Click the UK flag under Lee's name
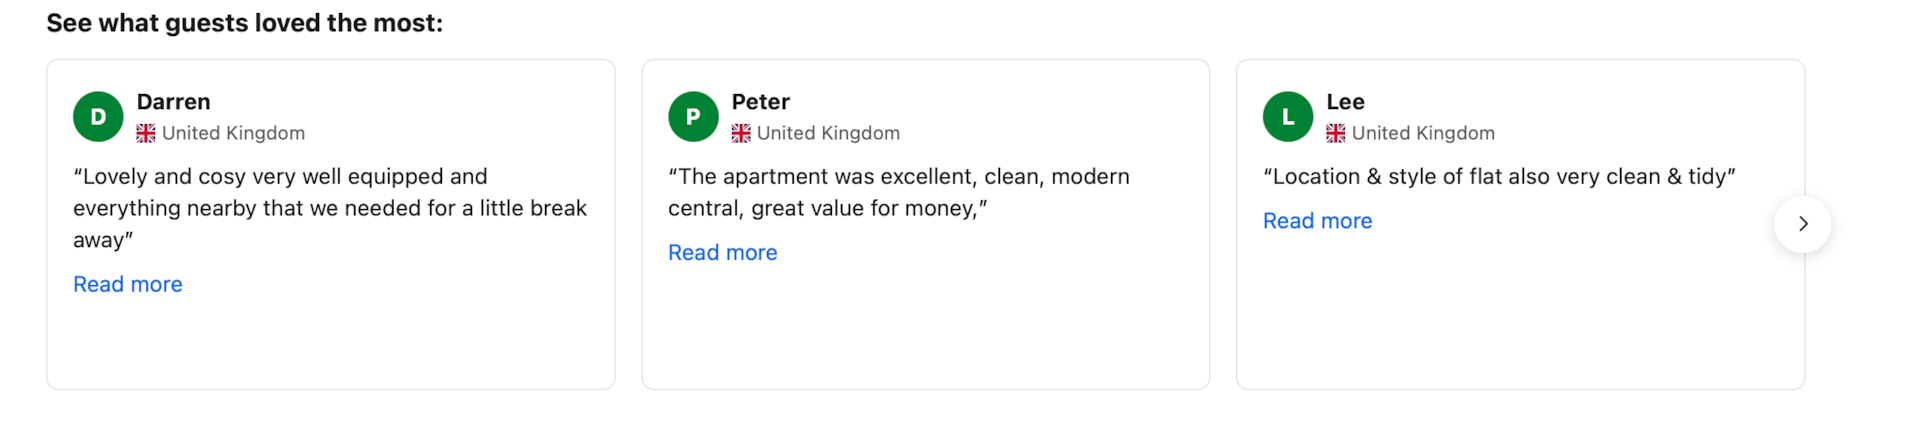 pos(1336,133)
